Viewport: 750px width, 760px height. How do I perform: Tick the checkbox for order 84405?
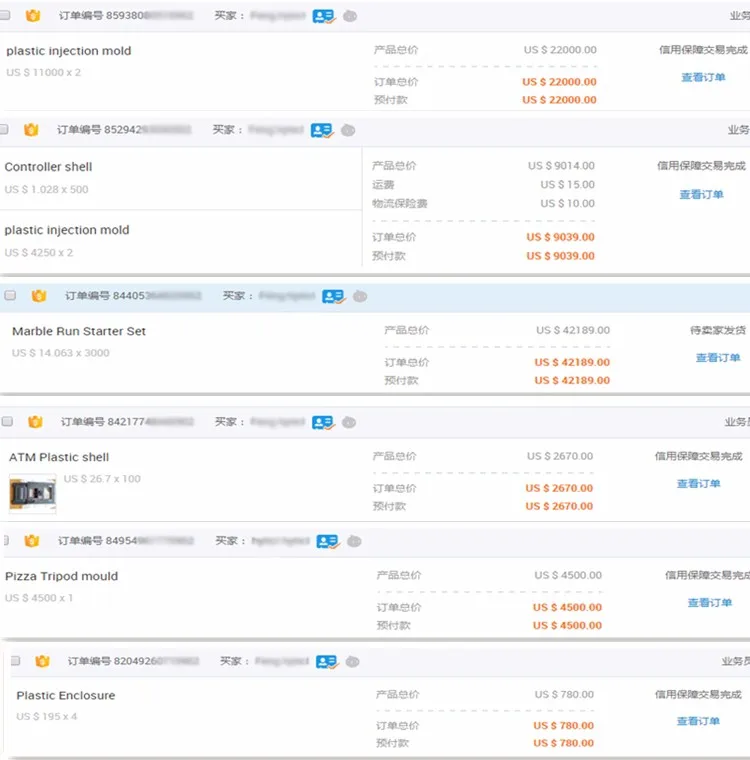coord(10,295)
